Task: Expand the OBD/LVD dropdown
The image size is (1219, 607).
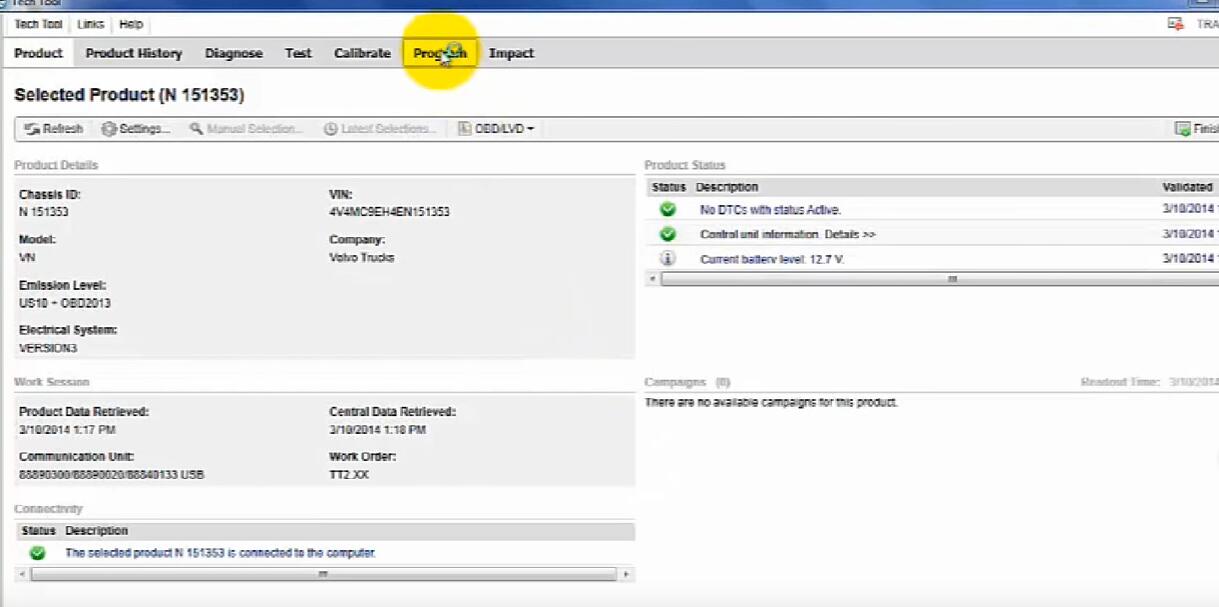Action: click(x=496, y=129)
